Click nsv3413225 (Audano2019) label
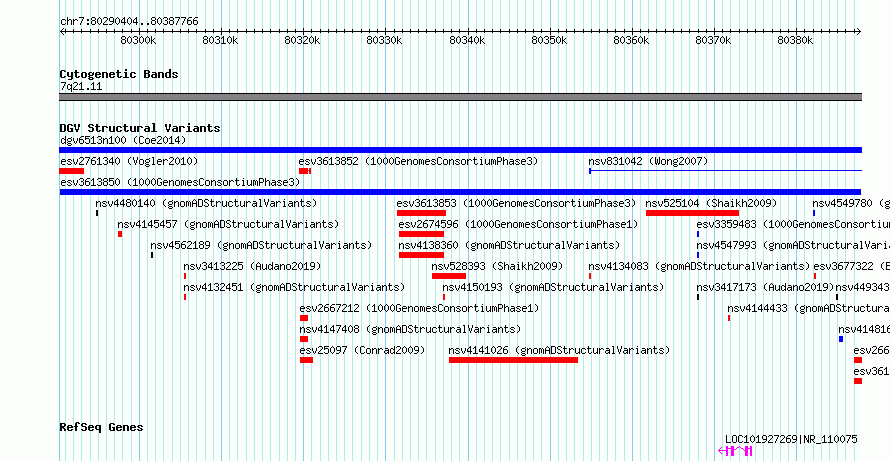Viewport: 890px width, 461px height. tap(252, 266)
